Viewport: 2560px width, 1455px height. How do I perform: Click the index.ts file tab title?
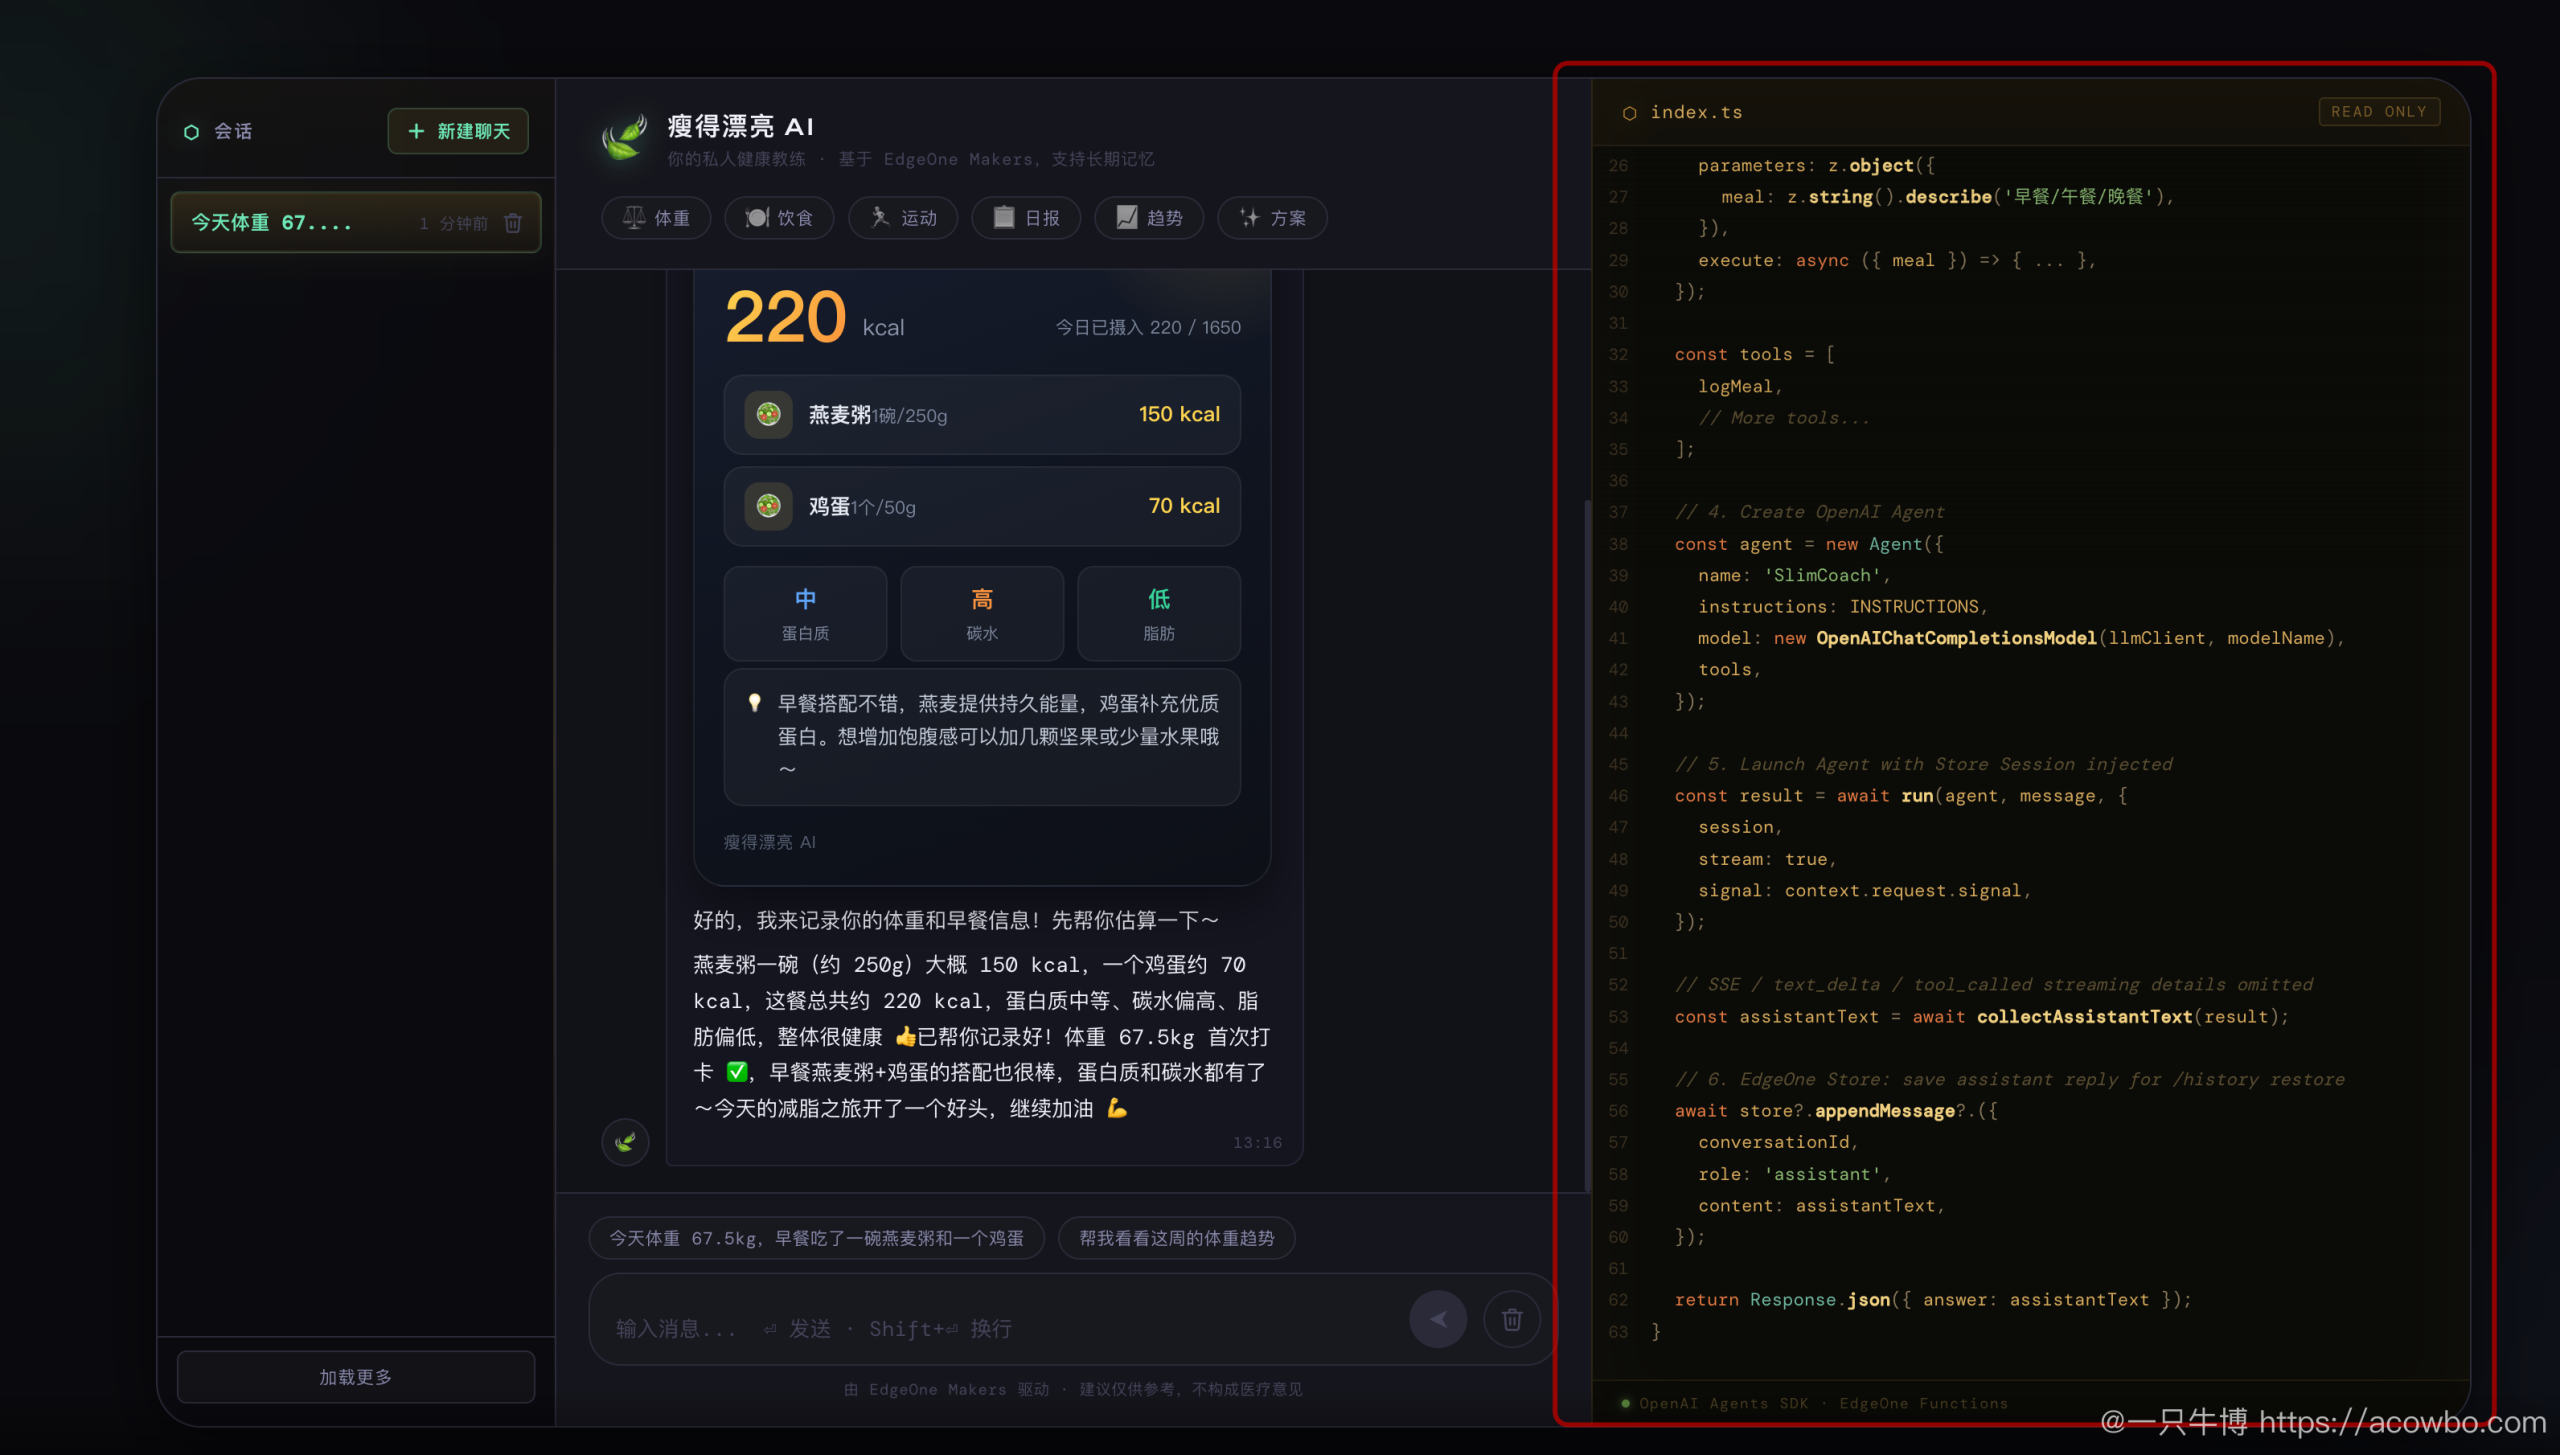point(1696,112)
